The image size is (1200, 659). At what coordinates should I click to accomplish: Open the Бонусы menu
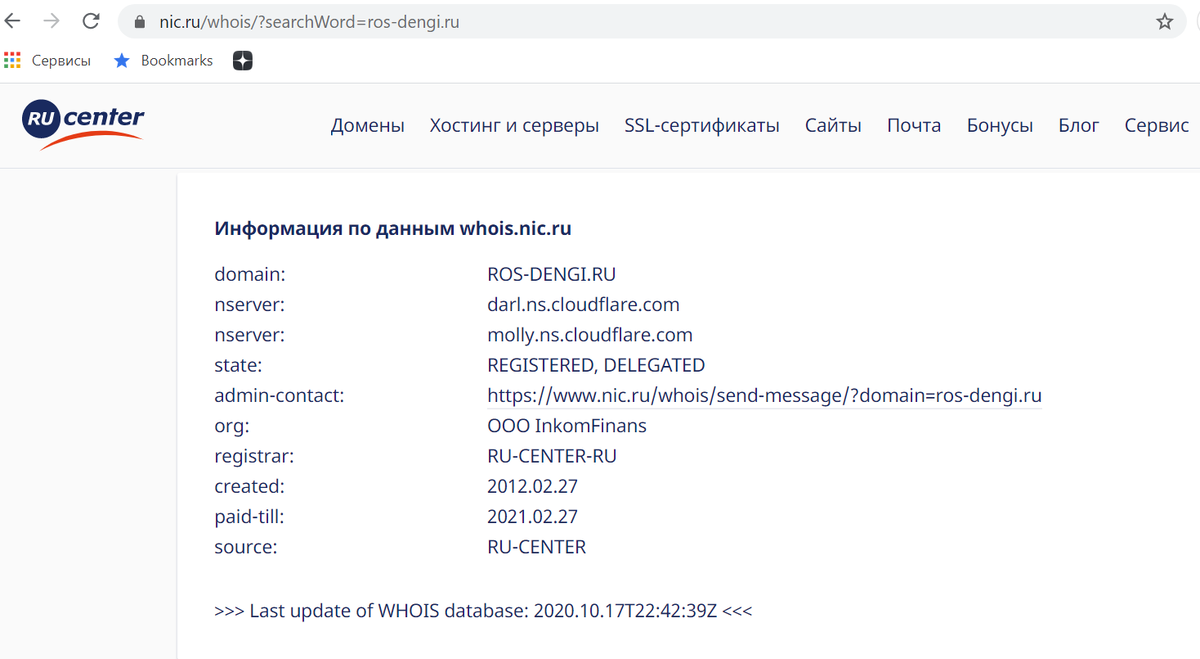pos(1000,125)
